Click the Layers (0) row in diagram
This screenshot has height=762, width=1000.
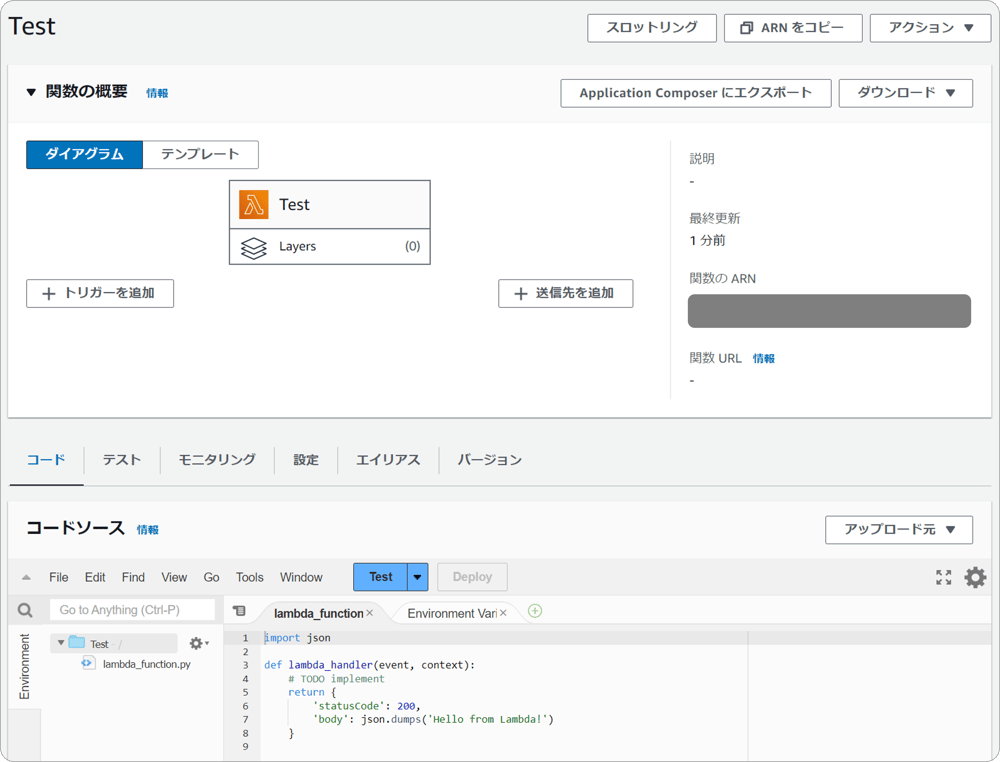click(330, 247)
